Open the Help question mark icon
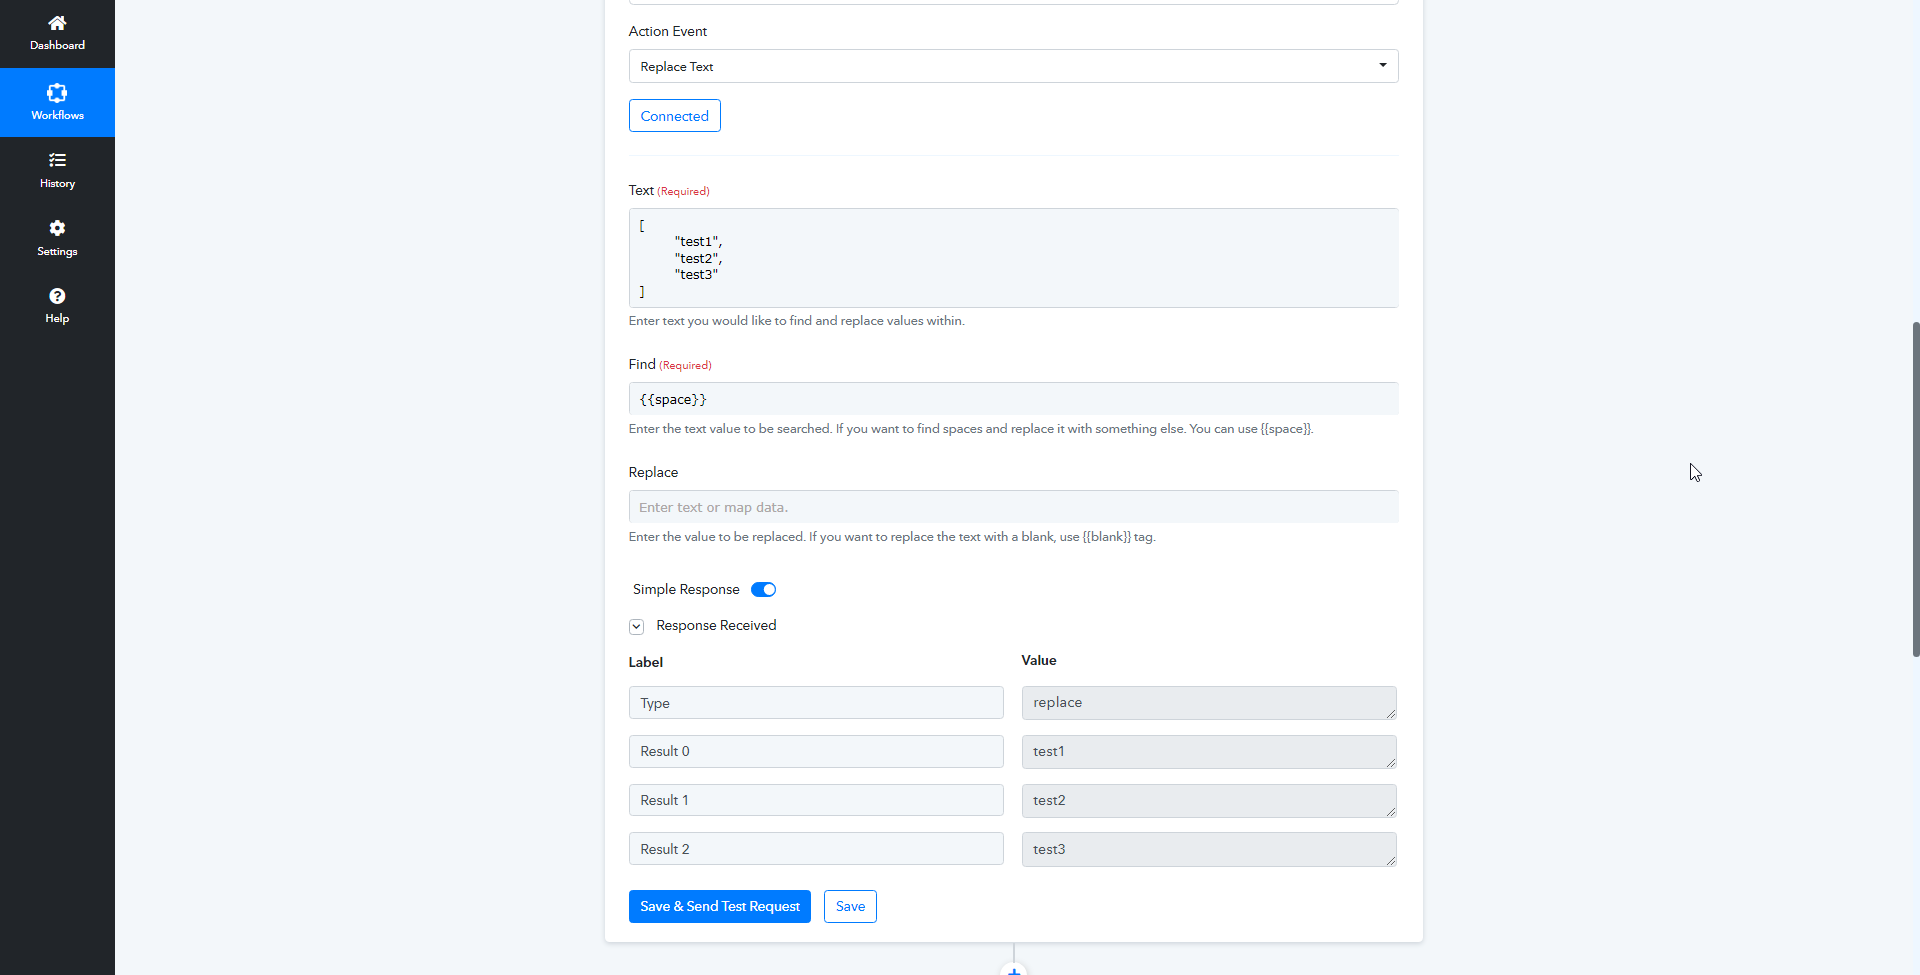Screen dimensions: 1920x975 pyautogui.click(x=57, y=296)
